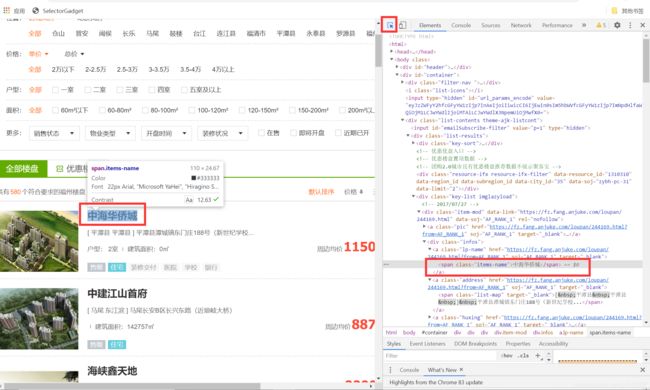Click the discount icon beside 优惠楼盘 tab
The image size is (650, 390).
[x=60, y=169]
